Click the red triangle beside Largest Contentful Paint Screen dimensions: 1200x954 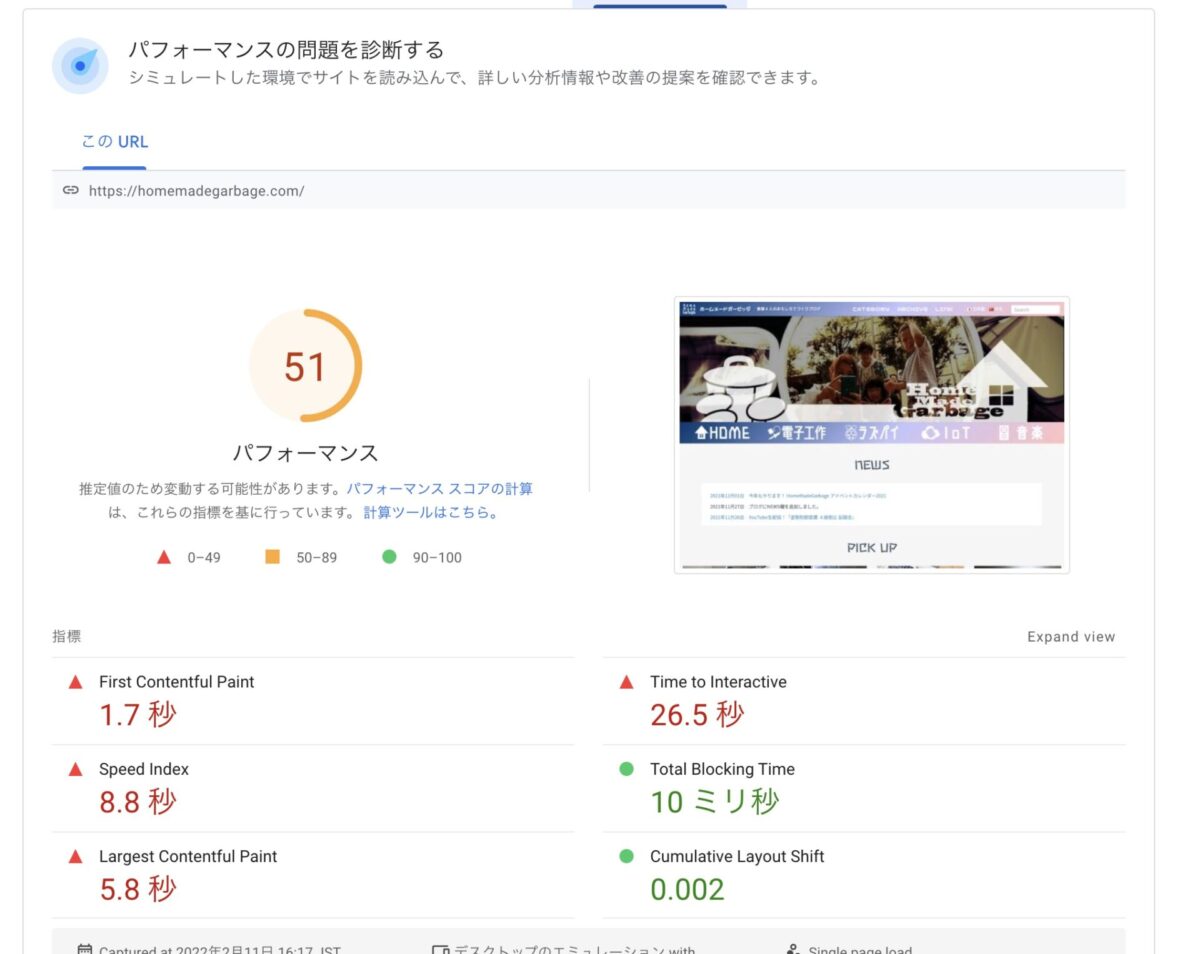pyautogui.click(x=75, y=856)
